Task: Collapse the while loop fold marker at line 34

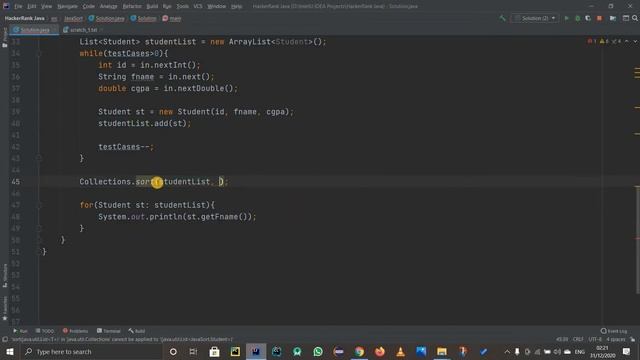Action: click(39, 53)
